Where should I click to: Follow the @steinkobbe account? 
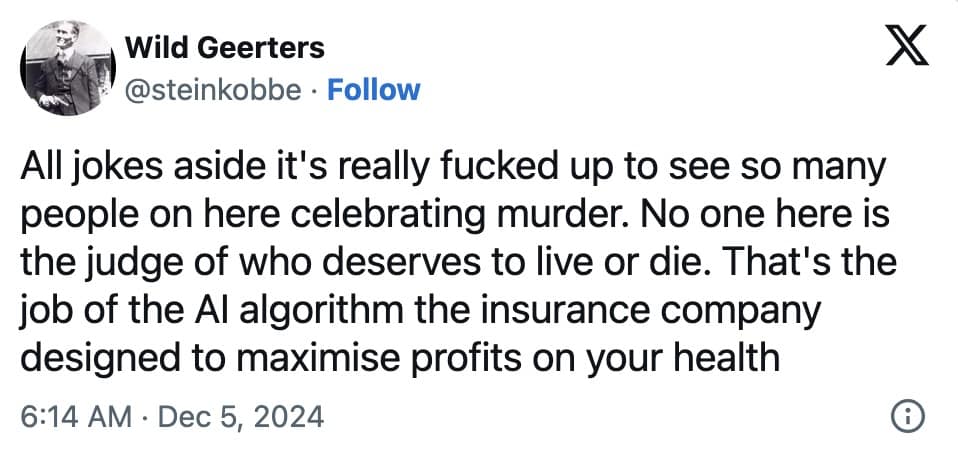[x=374, y=90]
